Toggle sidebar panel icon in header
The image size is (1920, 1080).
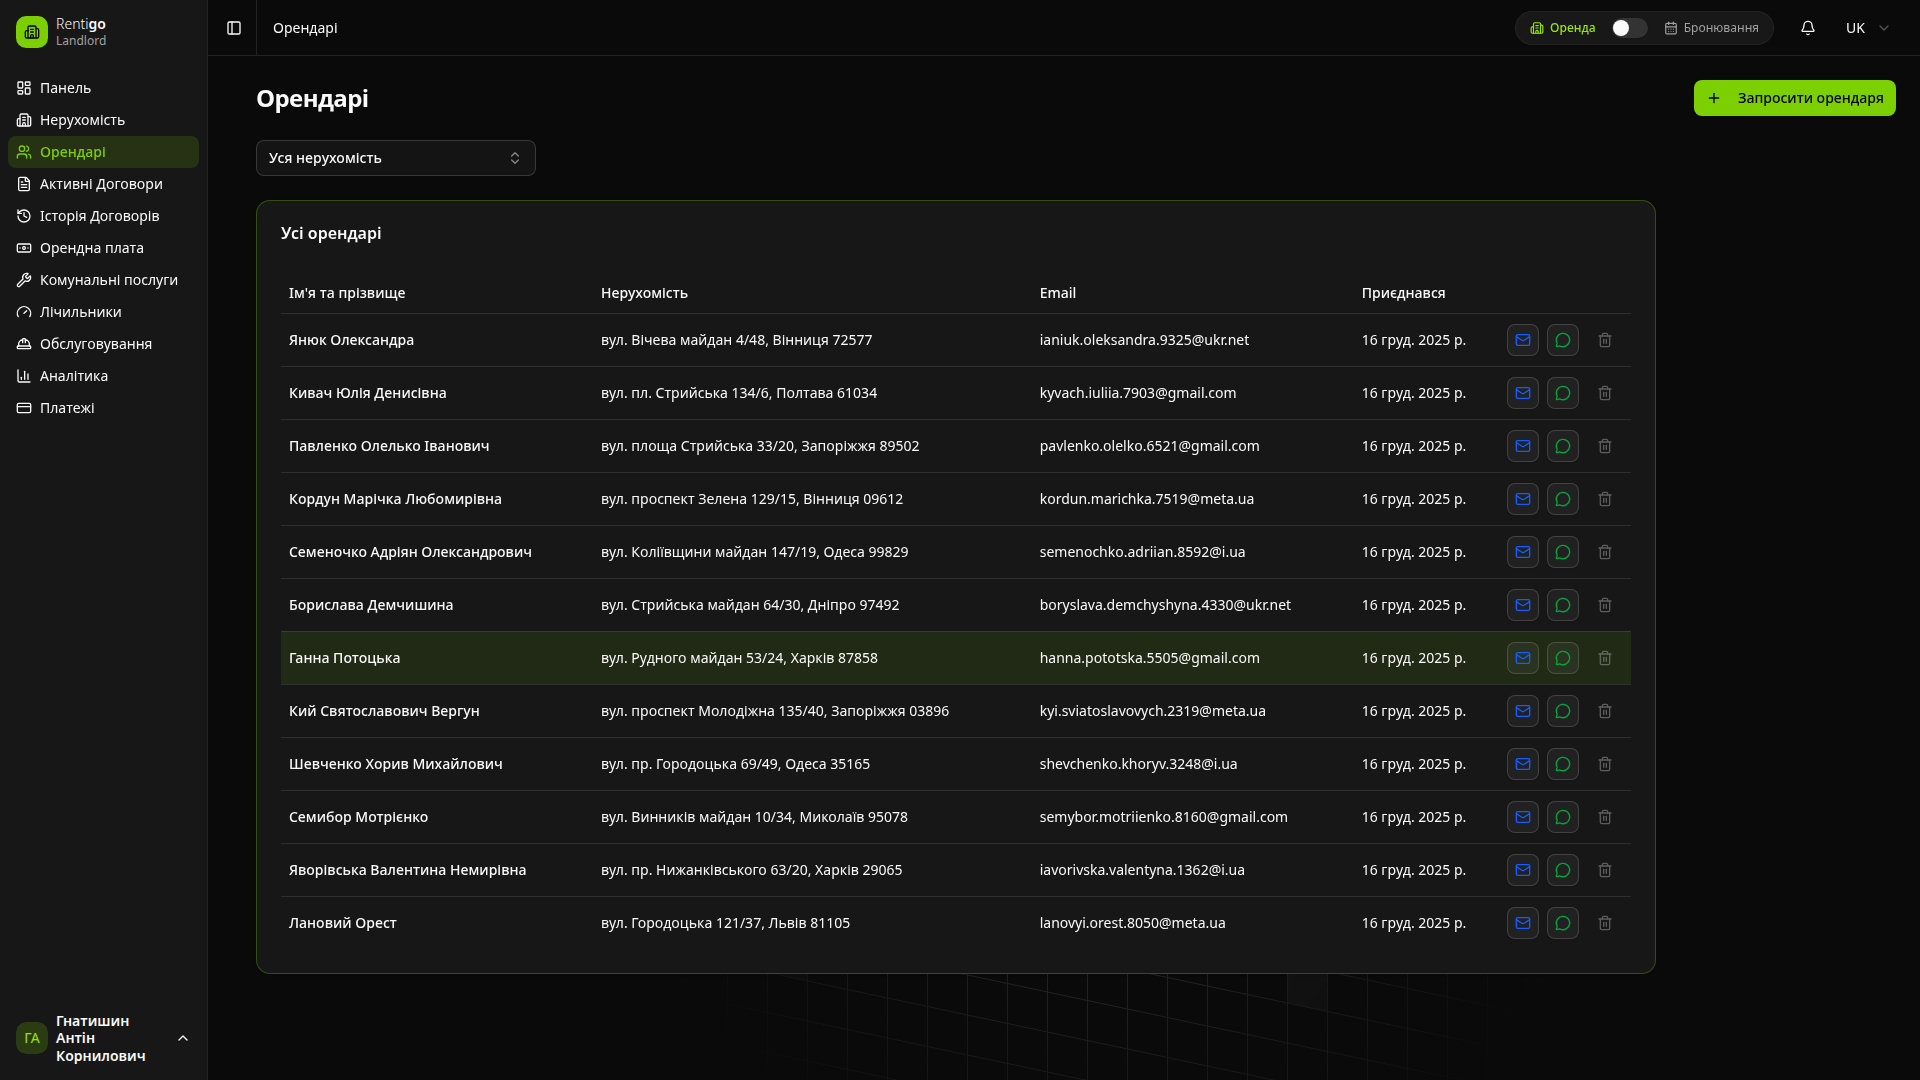point(234,28)
